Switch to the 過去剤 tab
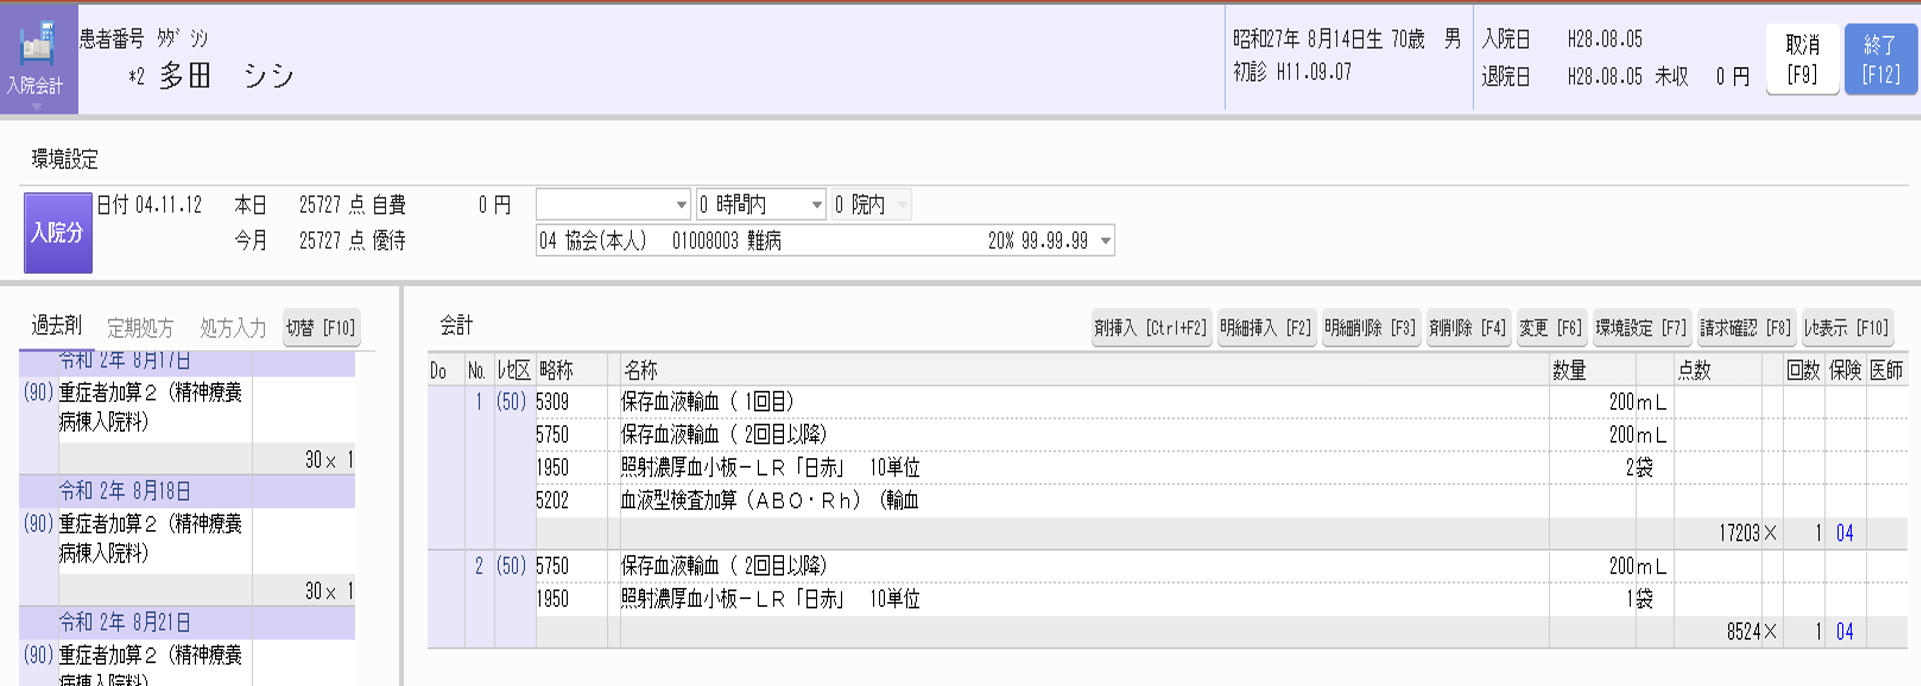1921x686 pixels. tap(56, 326)
